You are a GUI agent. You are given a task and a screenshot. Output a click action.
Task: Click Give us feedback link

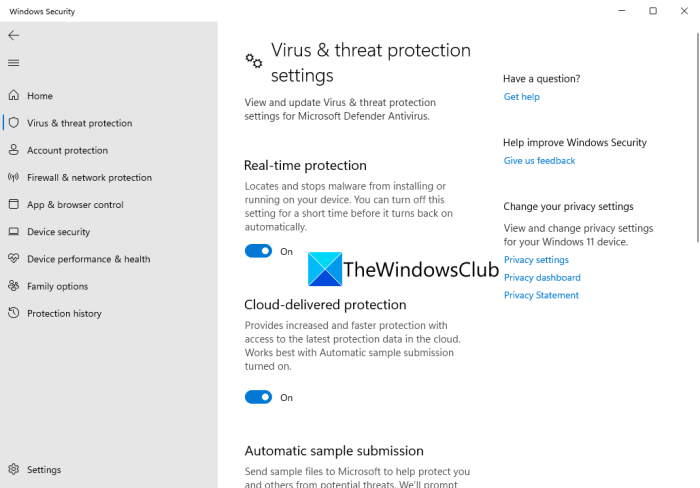539,161
